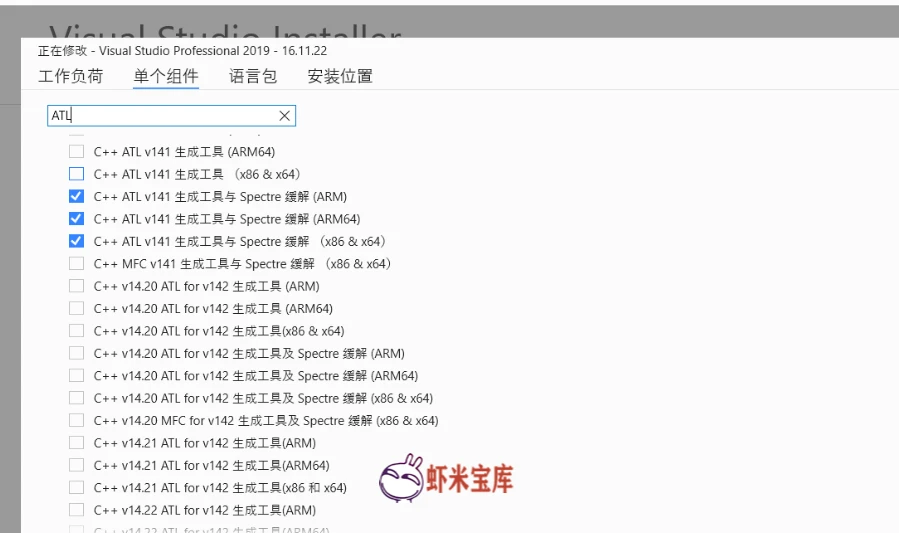Click label 'C++ v14.21 ATL for v142 生成工具(x86 和 x64)'
Image resolution: width=899 pixels, height=533 pixels.
220,488
